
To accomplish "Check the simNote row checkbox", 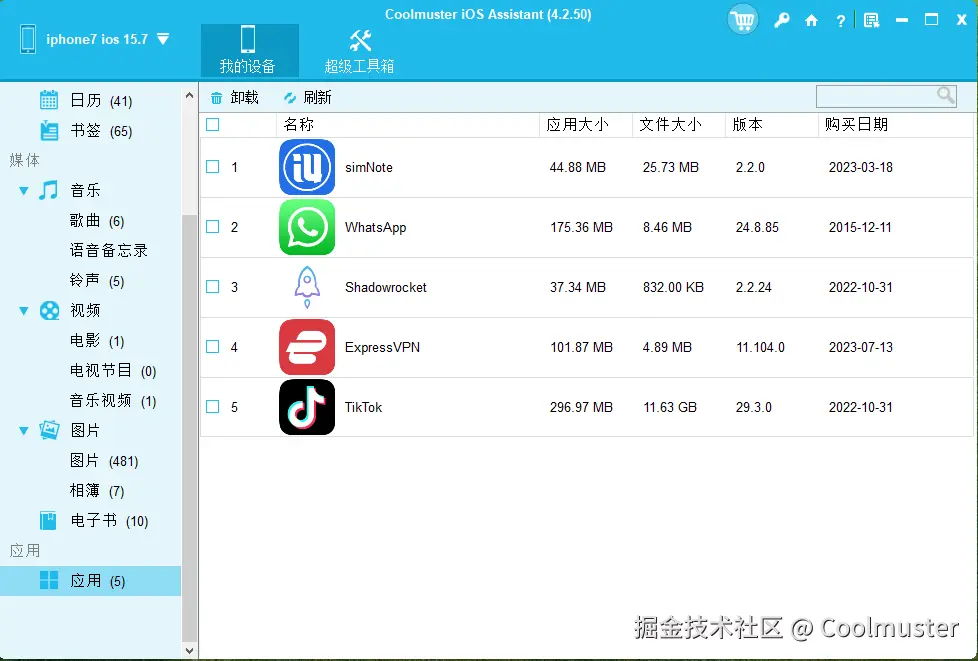I will (x=213, y=167).
